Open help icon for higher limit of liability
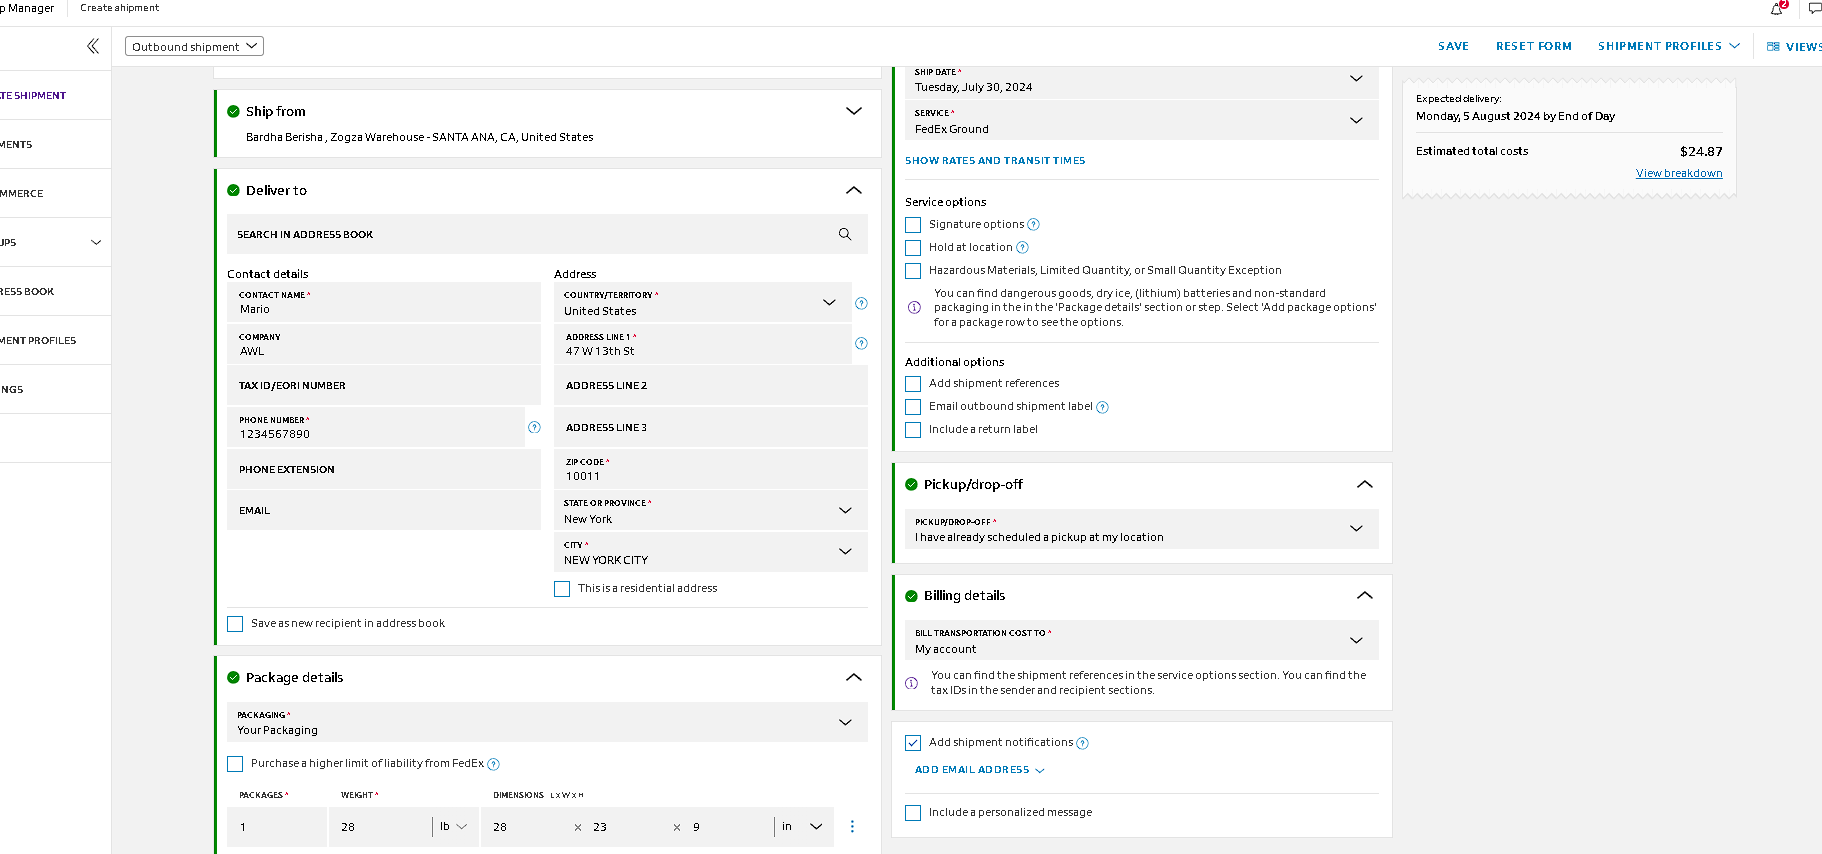 pyautogui.click(x=493, y=764)
